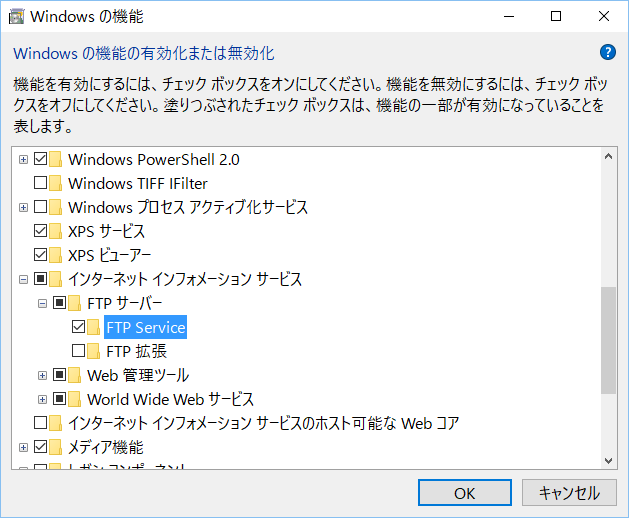Expand World Wide Web サービス node
The height and width of the screenshot is (518, 629).
(x=42, y=400)
